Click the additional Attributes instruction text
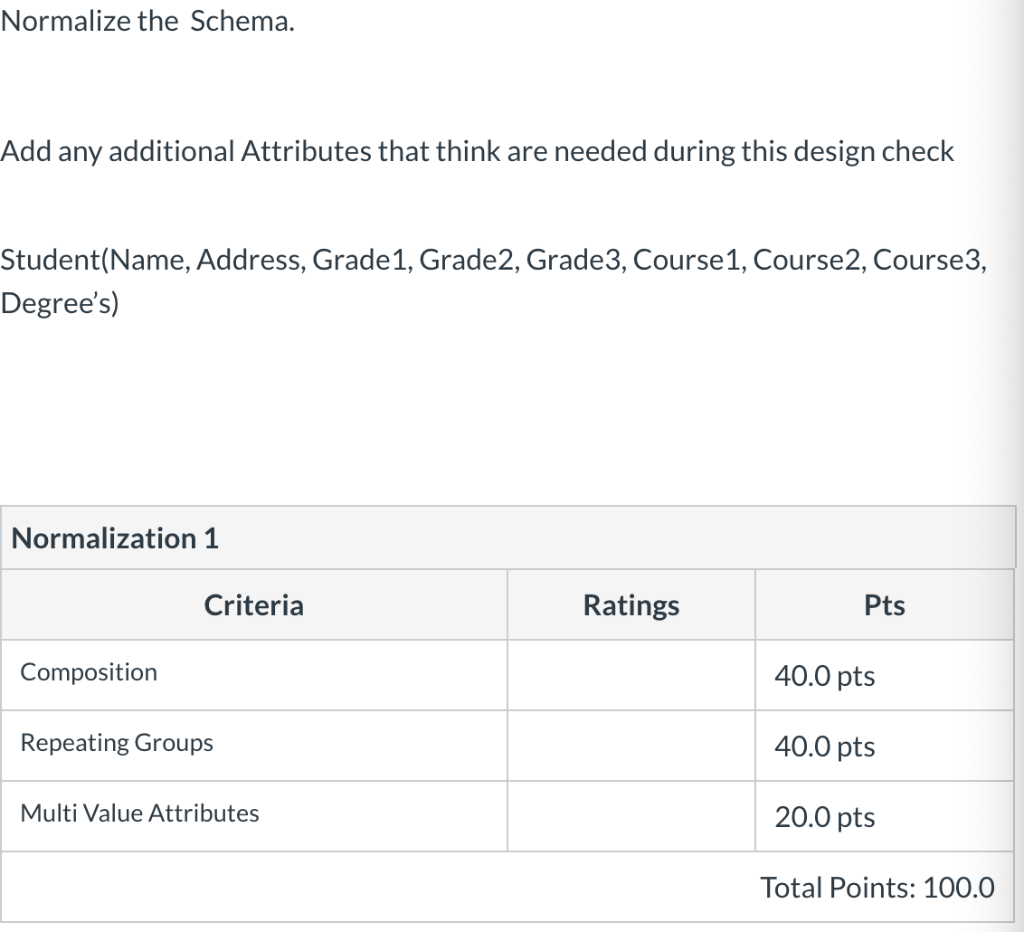This screenshot has width=1024, height=932. point(477,151)
